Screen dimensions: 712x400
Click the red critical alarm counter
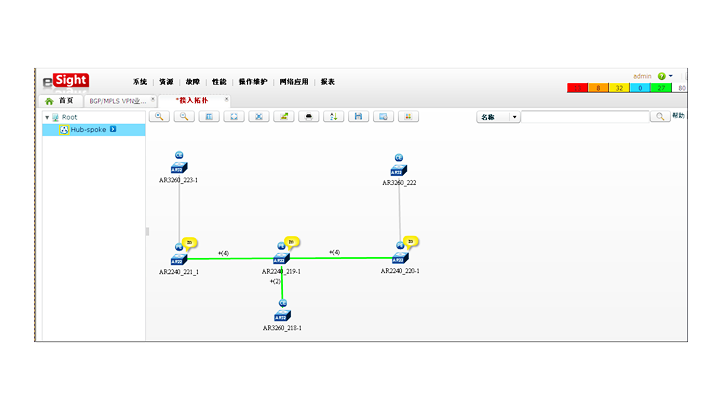point(577,88)
